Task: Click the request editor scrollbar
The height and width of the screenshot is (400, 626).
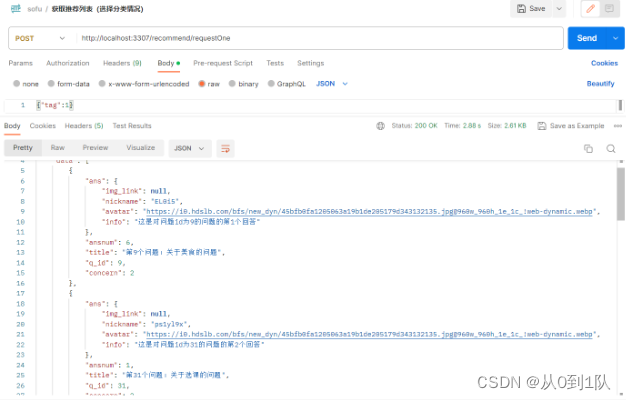Action: pos(620,105)
